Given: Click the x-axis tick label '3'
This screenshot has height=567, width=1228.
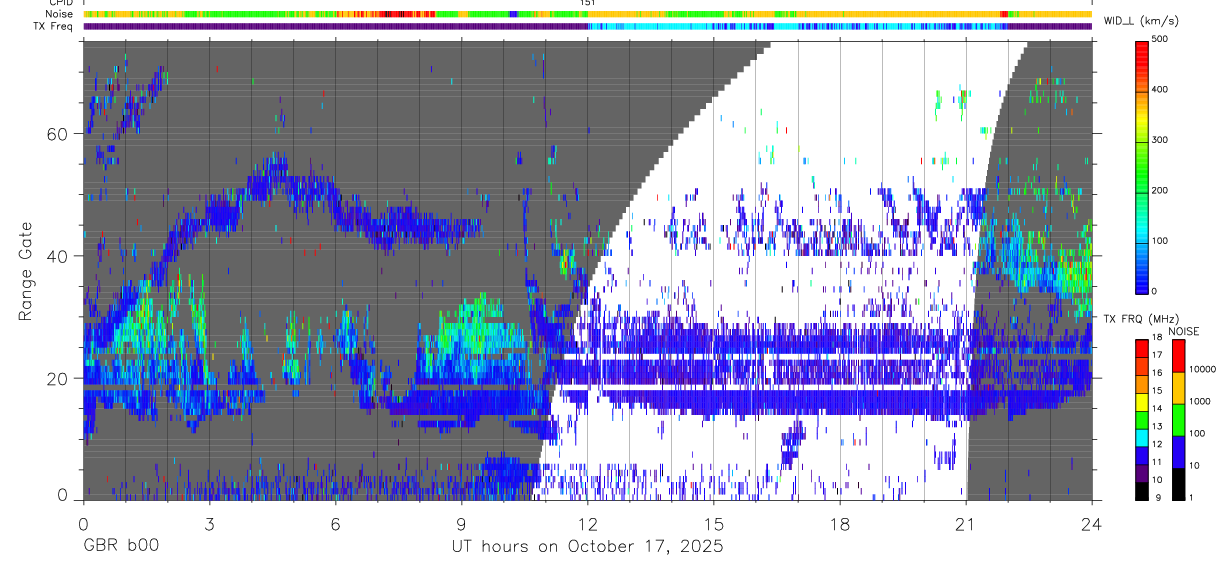Looking at the screenshot, I should pyautogui.click(x=209, y=524).
